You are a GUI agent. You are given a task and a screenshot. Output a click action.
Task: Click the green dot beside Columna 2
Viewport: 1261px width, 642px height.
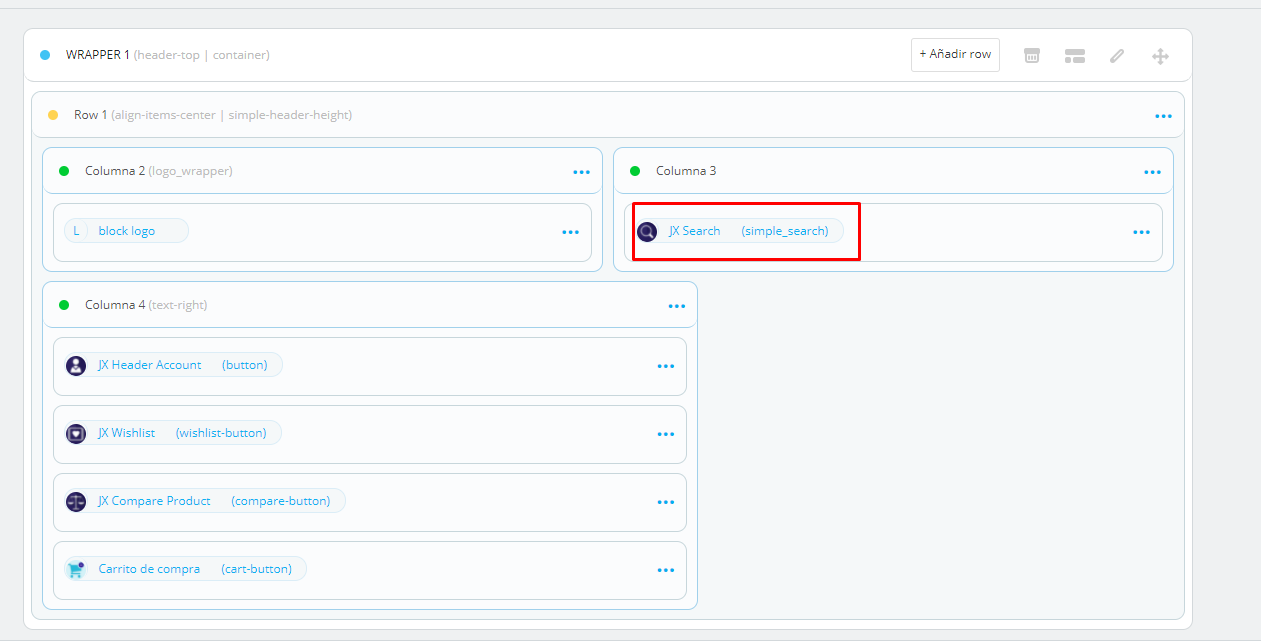[x=64, y=171]
